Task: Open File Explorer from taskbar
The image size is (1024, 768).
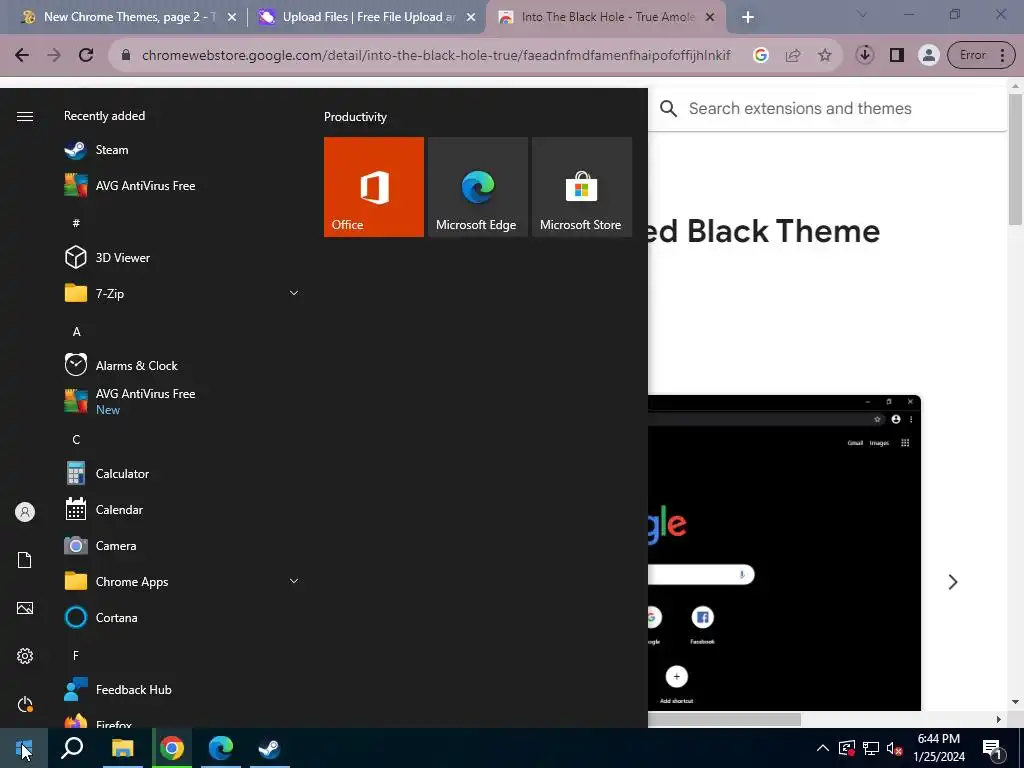Action: click(122, 748)
